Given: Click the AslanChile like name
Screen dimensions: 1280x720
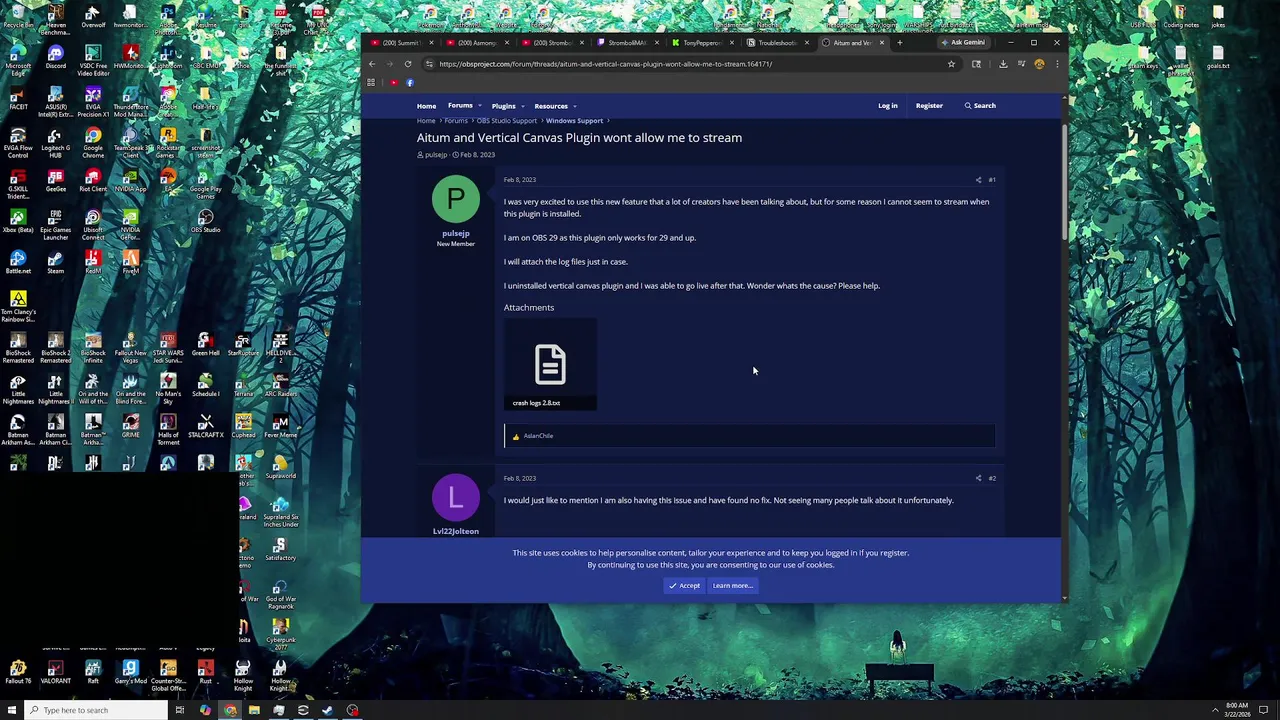Looking at the screenshot, I should click(538, 436).
